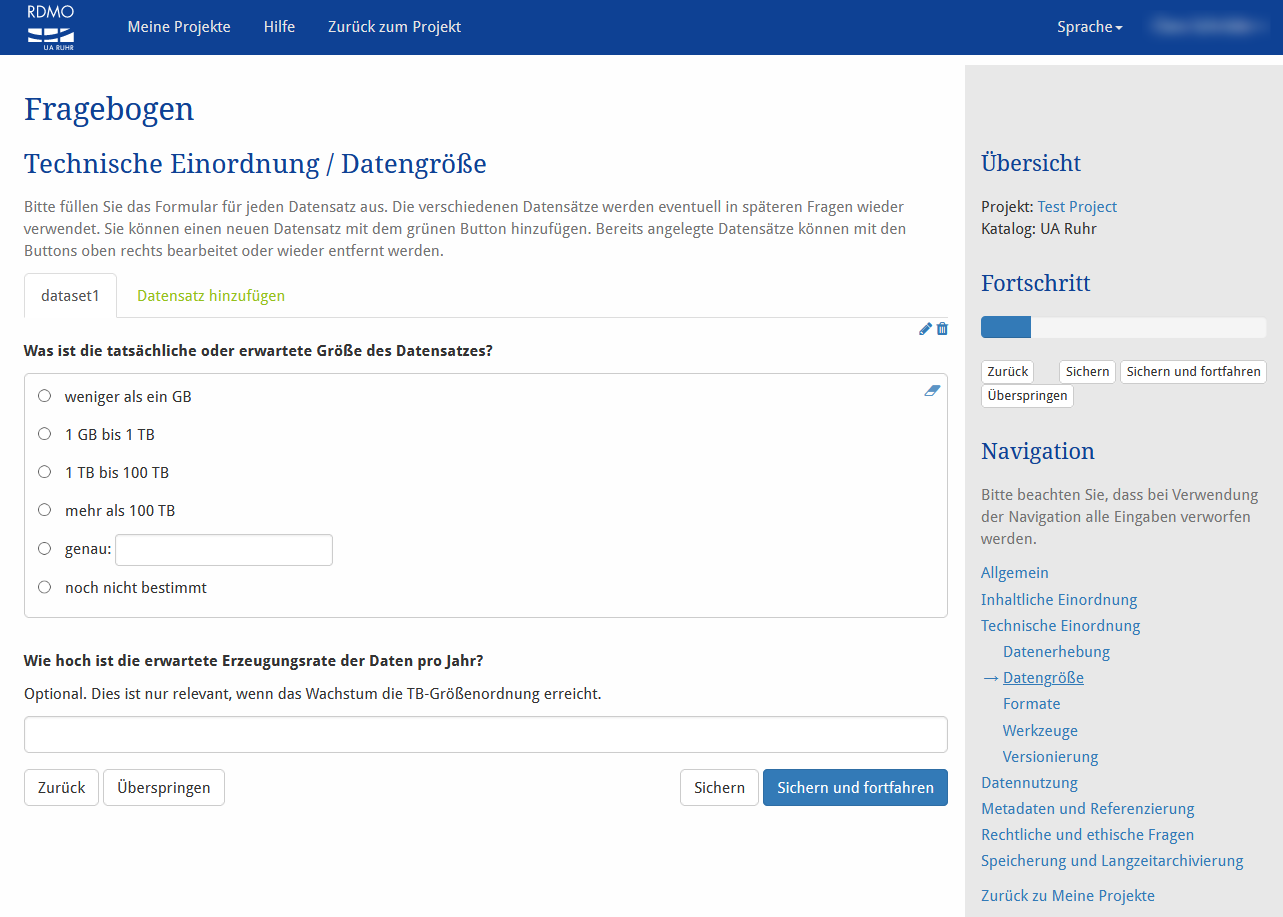
Task: Click the bottom 'Sichern' button
Action: click(x=719, y=787)
